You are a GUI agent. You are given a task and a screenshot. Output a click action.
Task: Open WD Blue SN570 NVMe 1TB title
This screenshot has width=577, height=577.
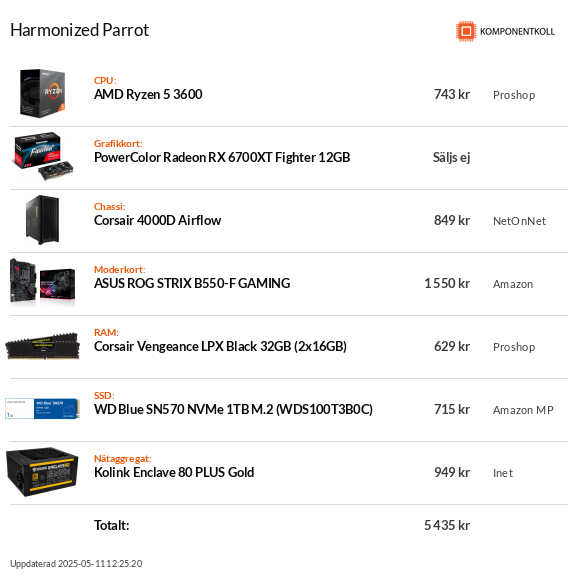233,410
